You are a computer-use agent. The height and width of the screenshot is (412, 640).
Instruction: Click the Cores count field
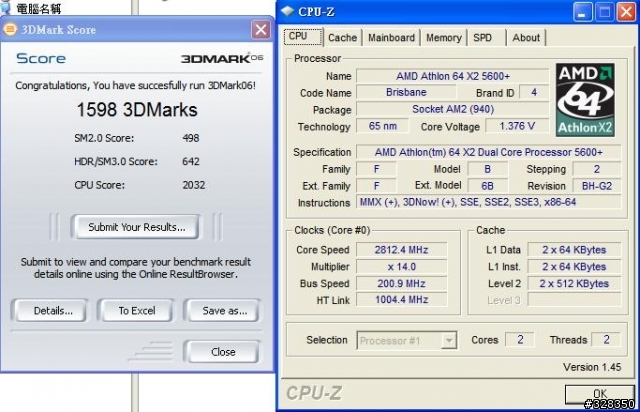tap(520, 340)
